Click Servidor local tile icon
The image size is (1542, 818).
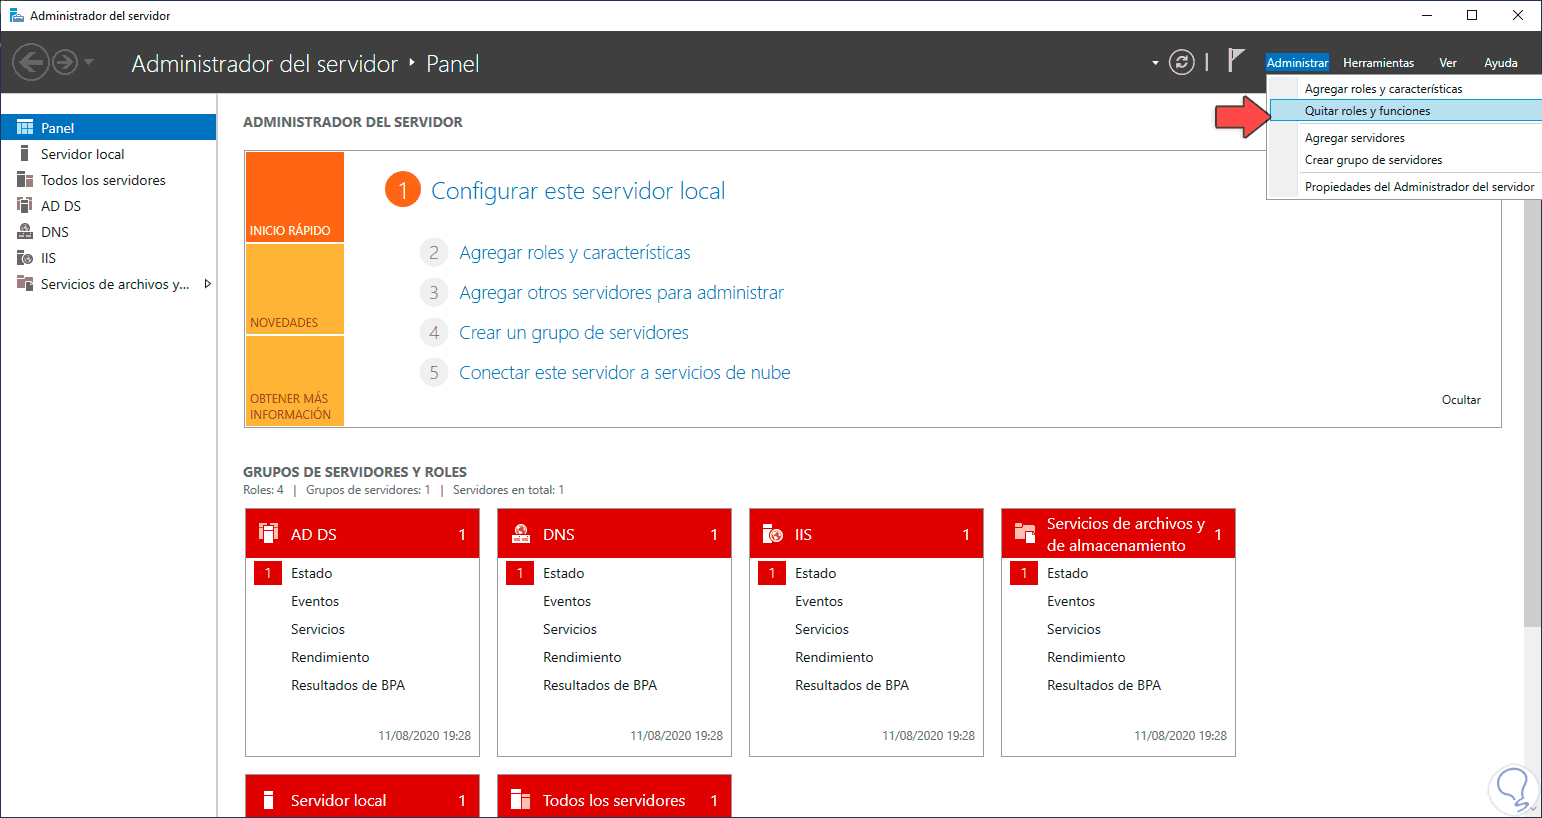click(x=269, y=800)
